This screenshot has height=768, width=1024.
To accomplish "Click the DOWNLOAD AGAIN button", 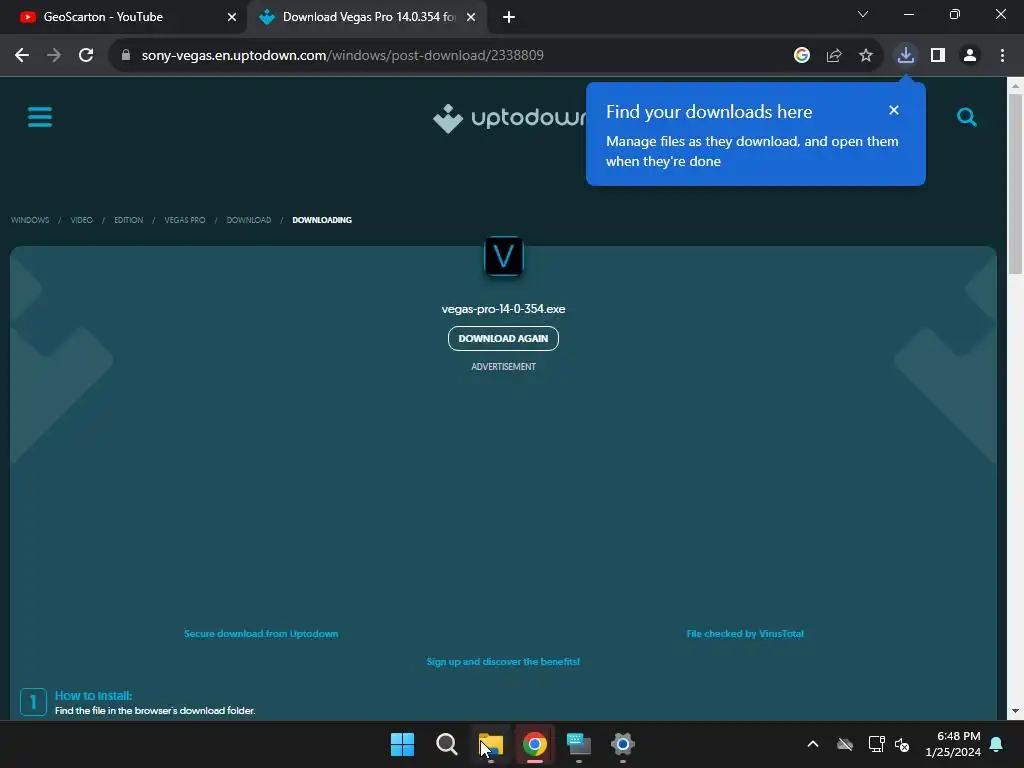I will point(503,338).
